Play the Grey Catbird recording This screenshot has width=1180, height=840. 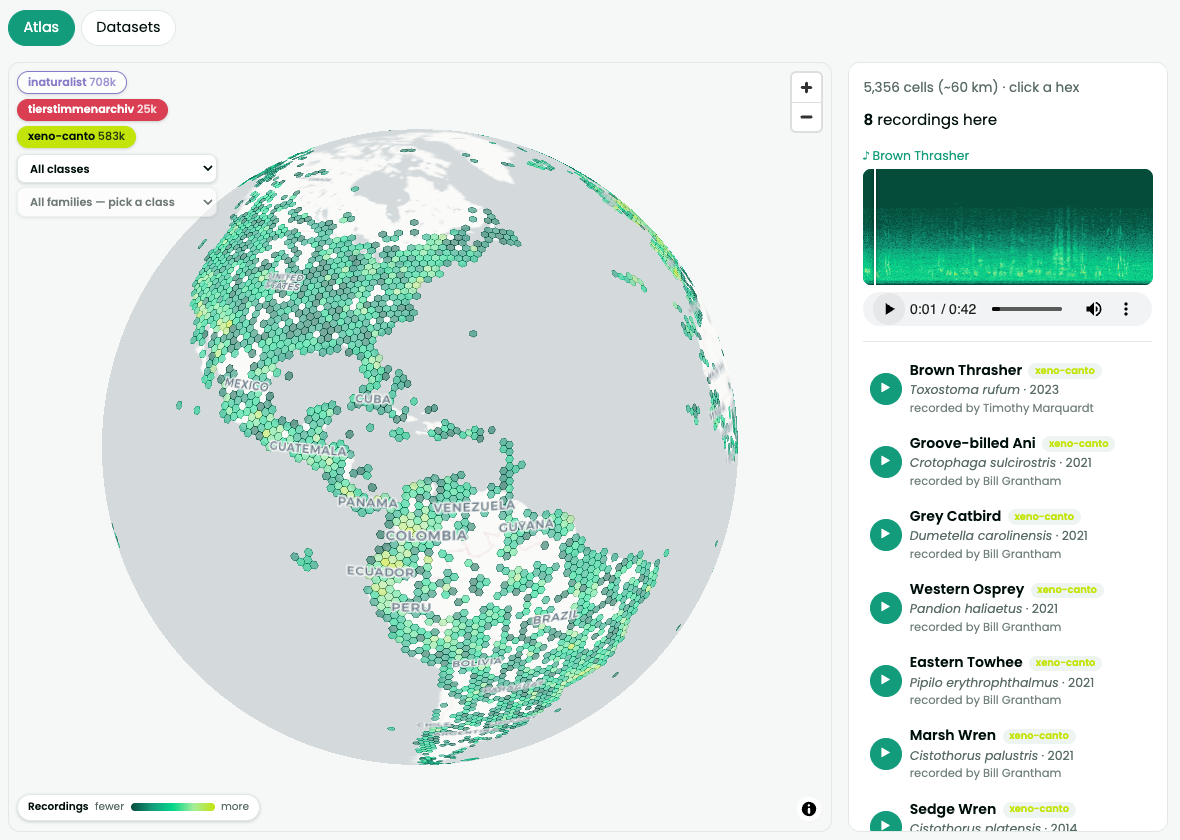(x=886, y=534)
